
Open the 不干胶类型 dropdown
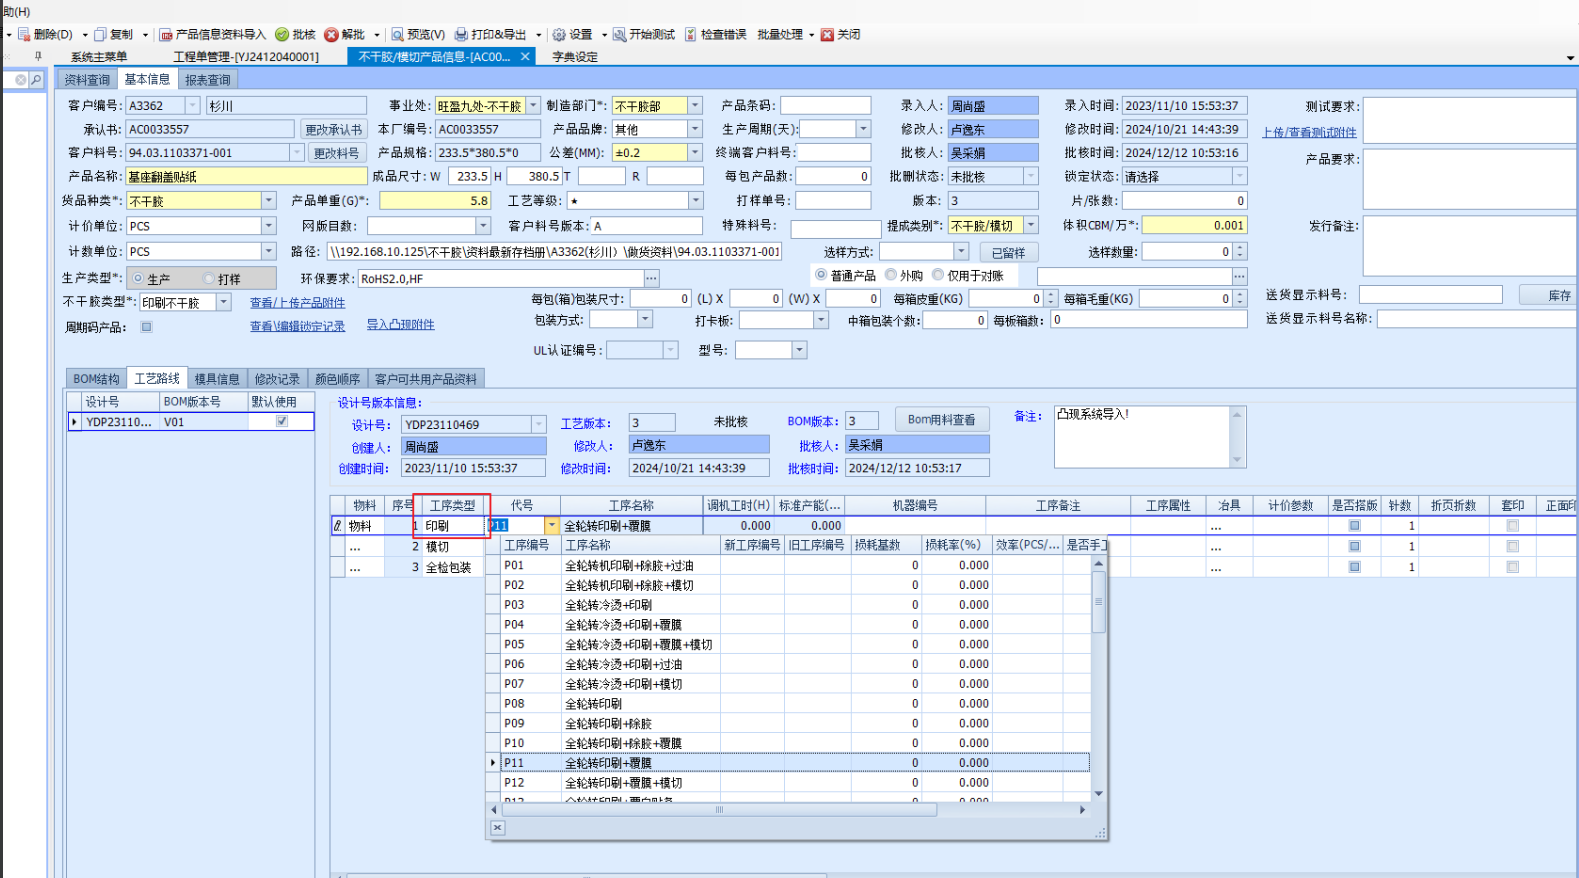tap(224, 302)
